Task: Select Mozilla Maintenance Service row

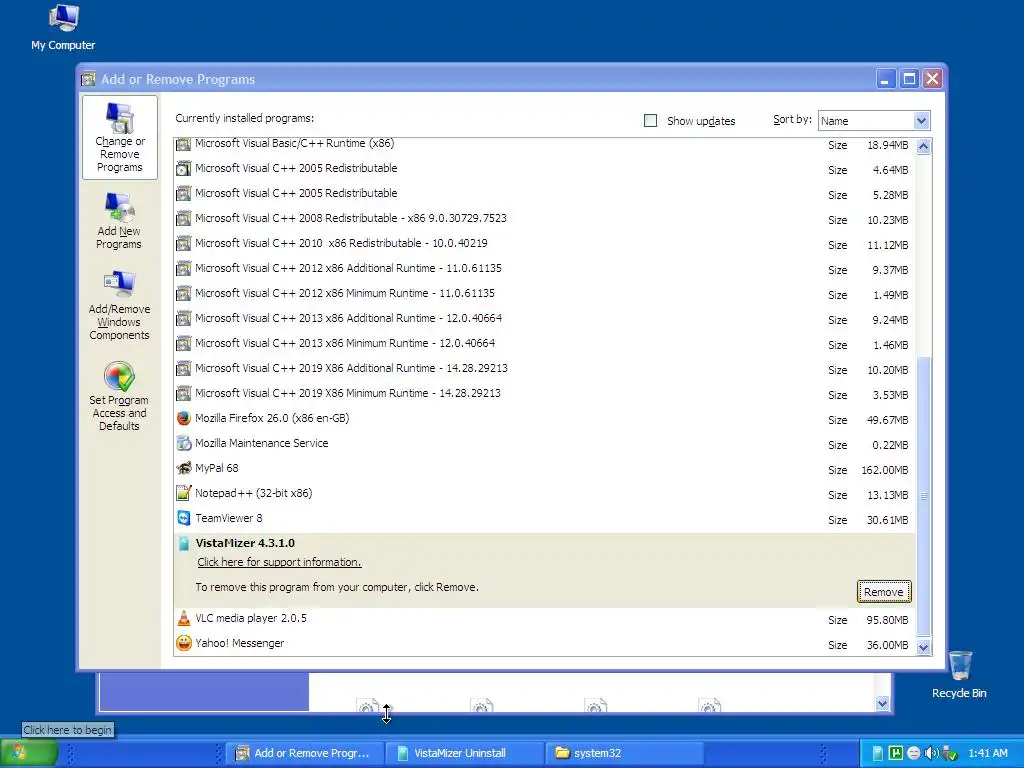Action: click(545, 443)
